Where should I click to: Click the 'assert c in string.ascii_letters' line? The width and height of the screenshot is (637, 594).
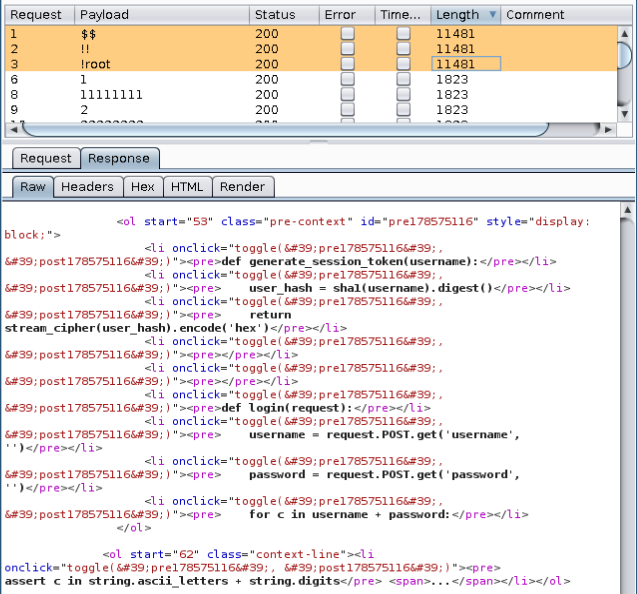pyautogui.click(x=172, y=581)
